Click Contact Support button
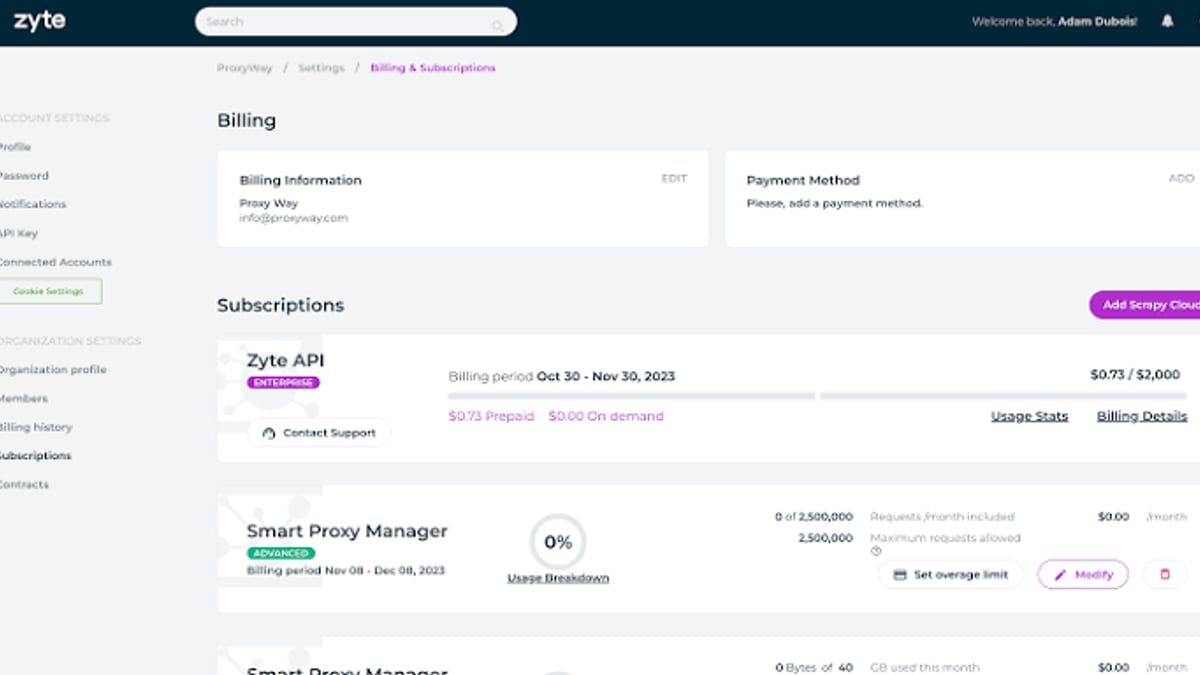 [319, 433]
